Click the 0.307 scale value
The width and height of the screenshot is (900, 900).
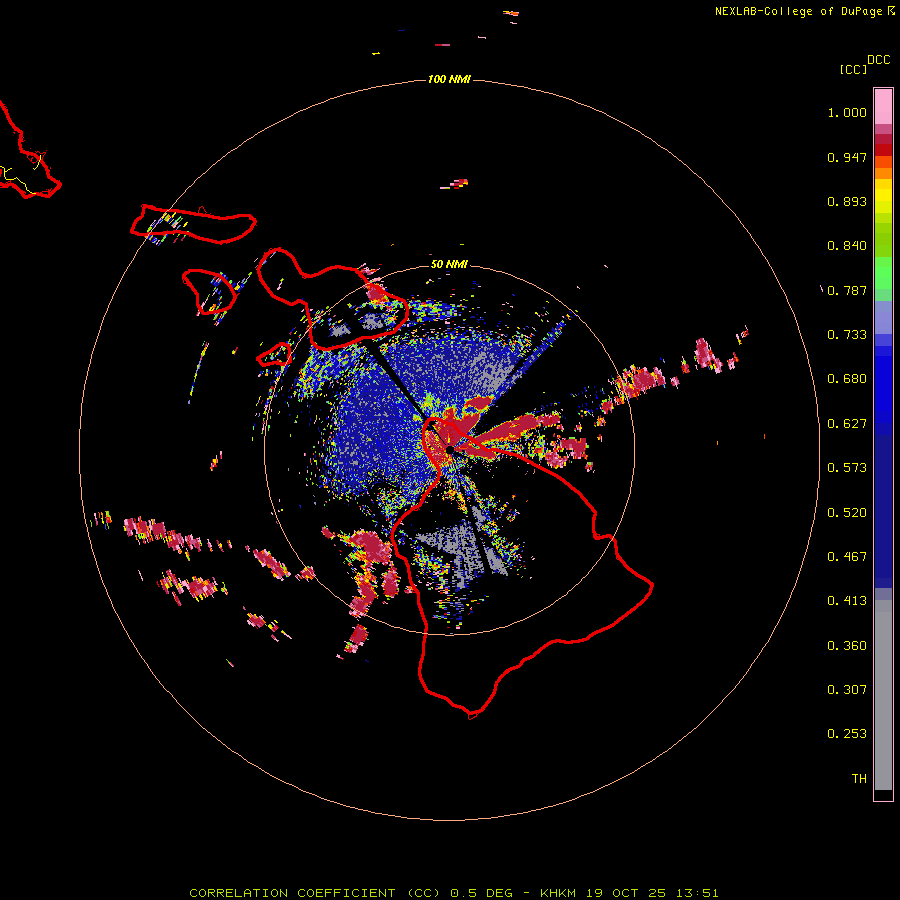point(847,690)
